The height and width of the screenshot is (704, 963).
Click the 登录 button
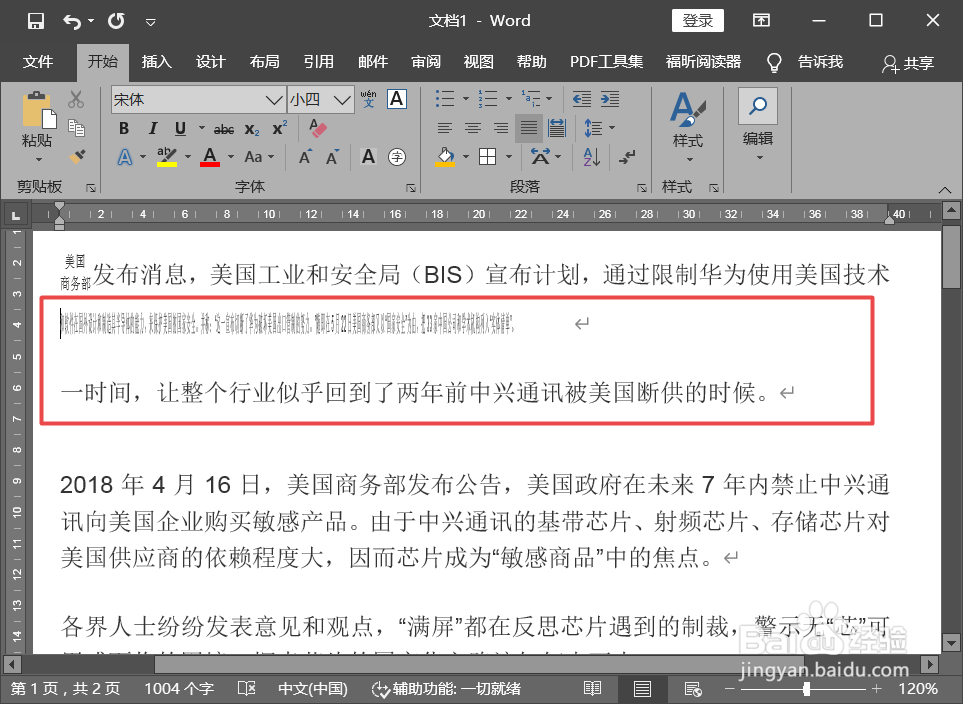697,20
